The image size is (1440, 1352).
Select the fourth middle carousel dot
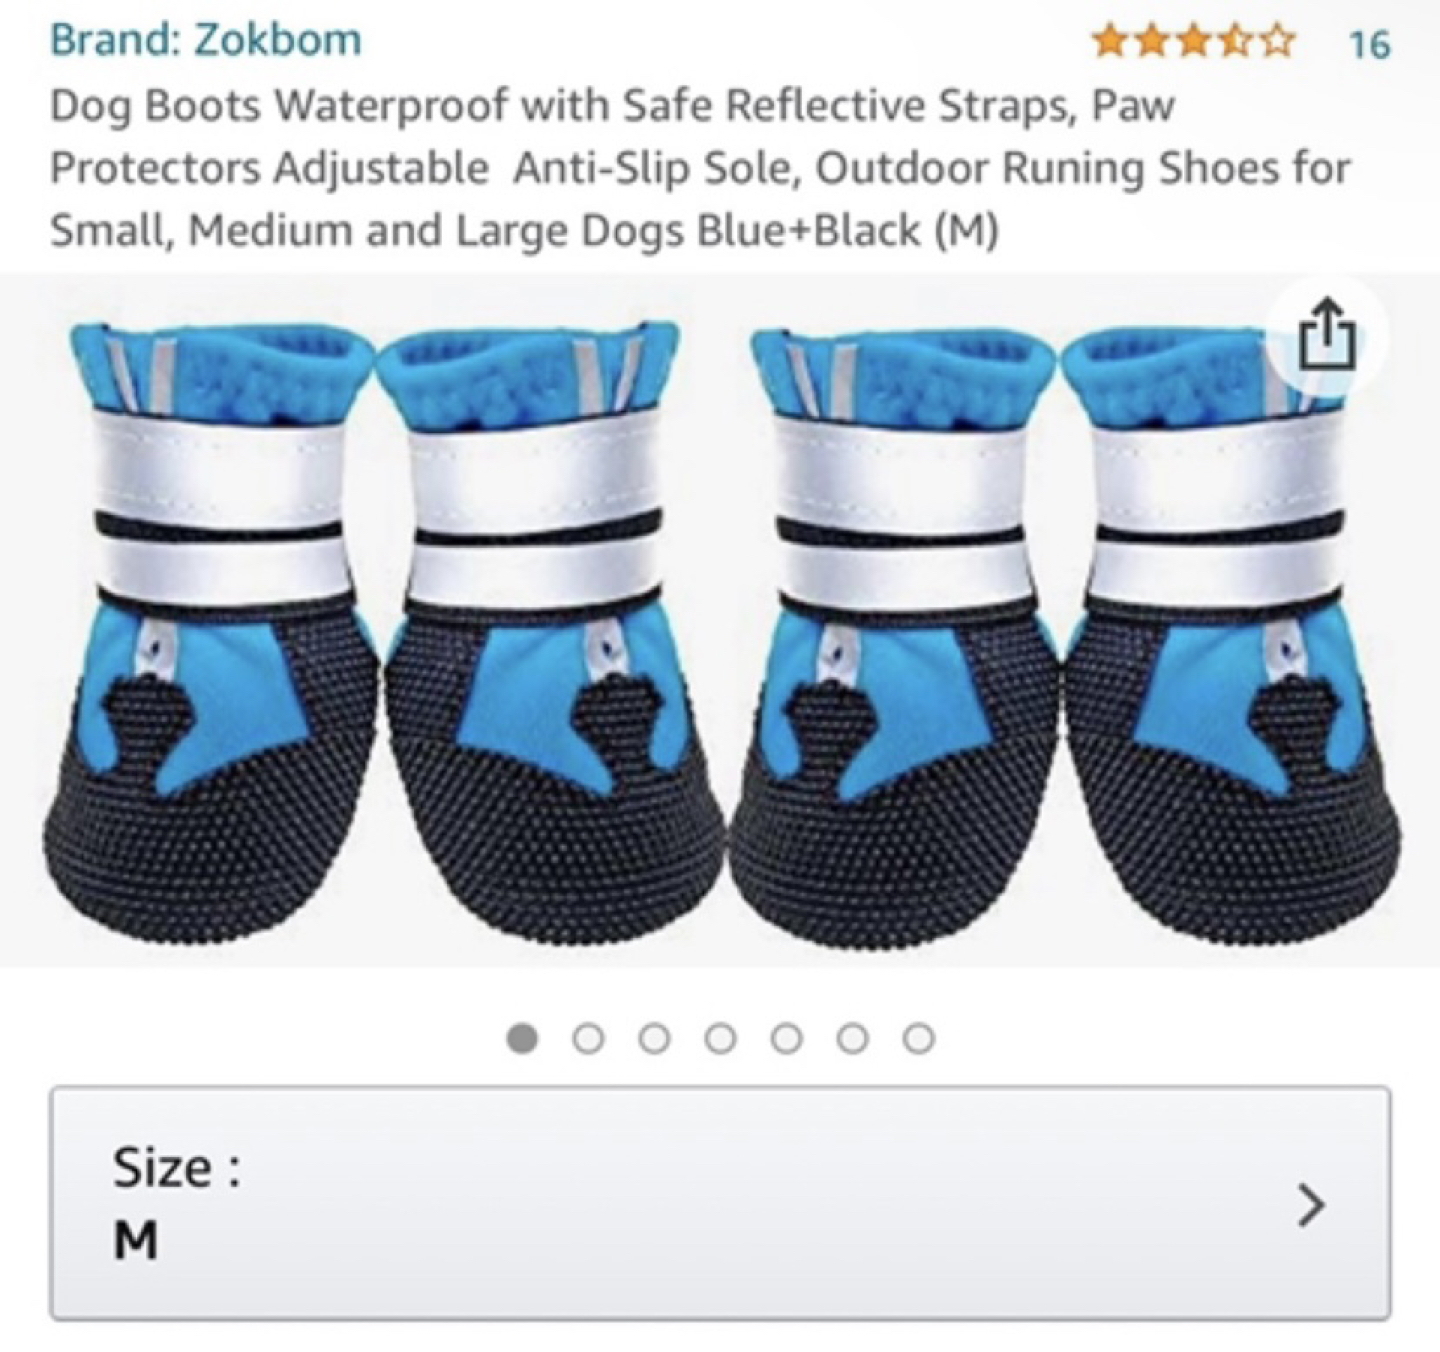point(720,1039)
